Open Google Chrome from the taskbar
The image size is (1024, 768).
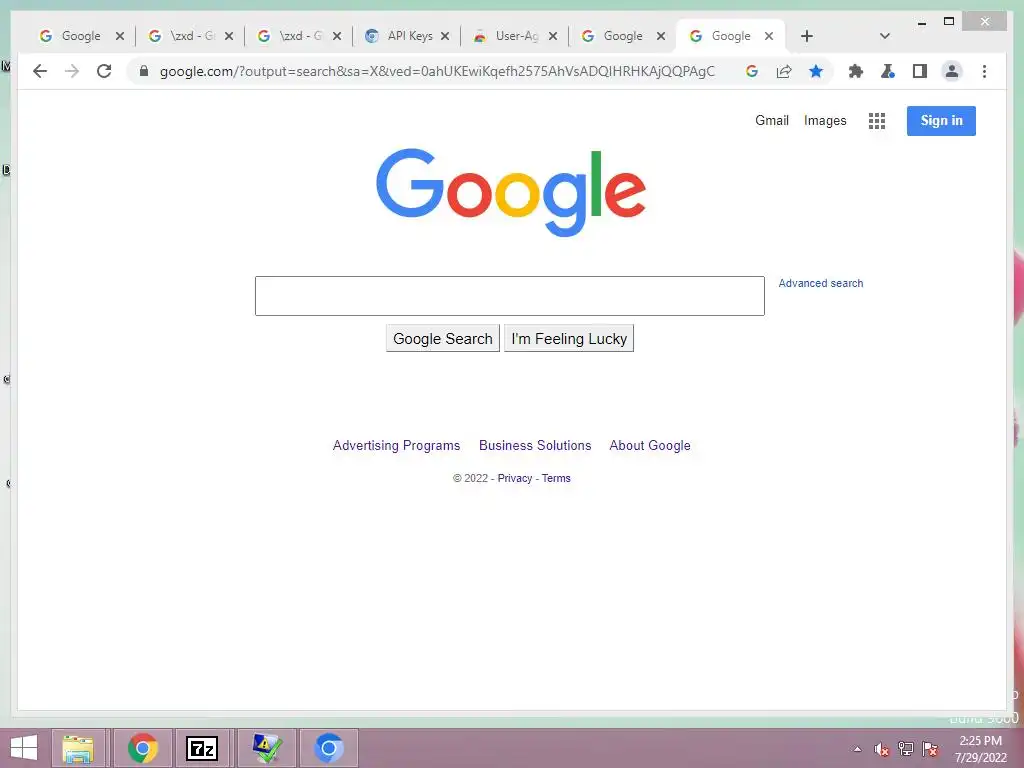143,748
